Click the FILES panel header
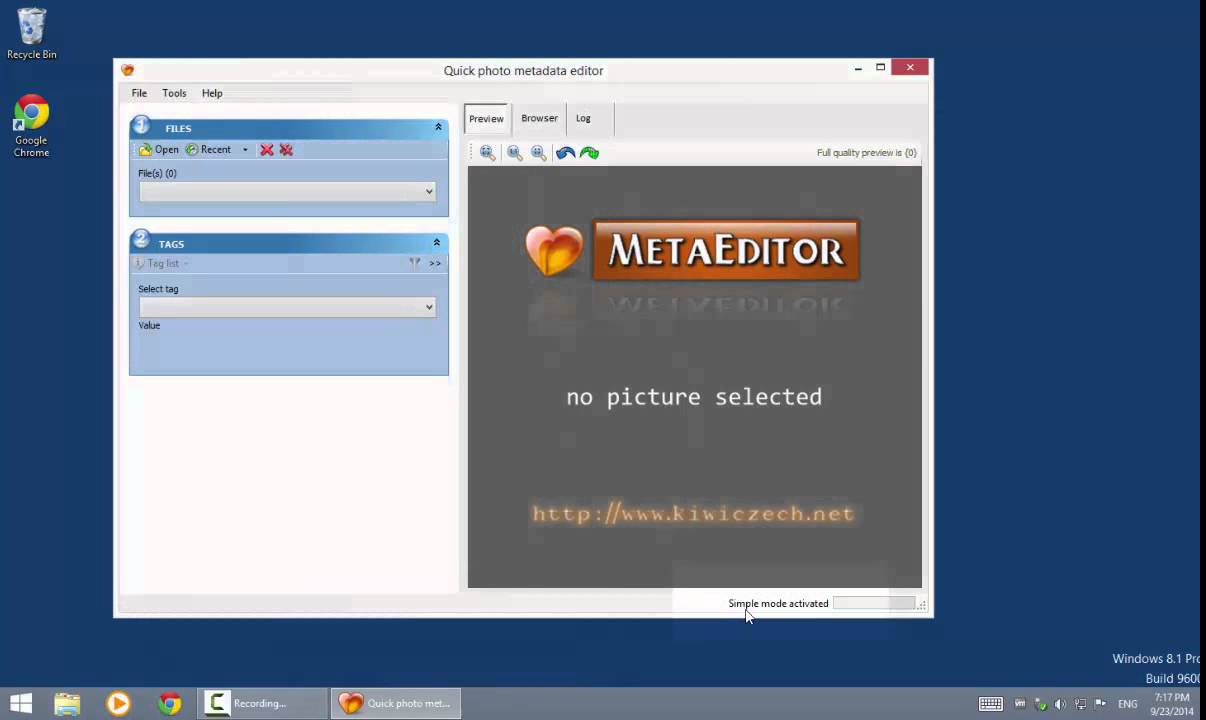1206x720 pixels. (288, 128)
